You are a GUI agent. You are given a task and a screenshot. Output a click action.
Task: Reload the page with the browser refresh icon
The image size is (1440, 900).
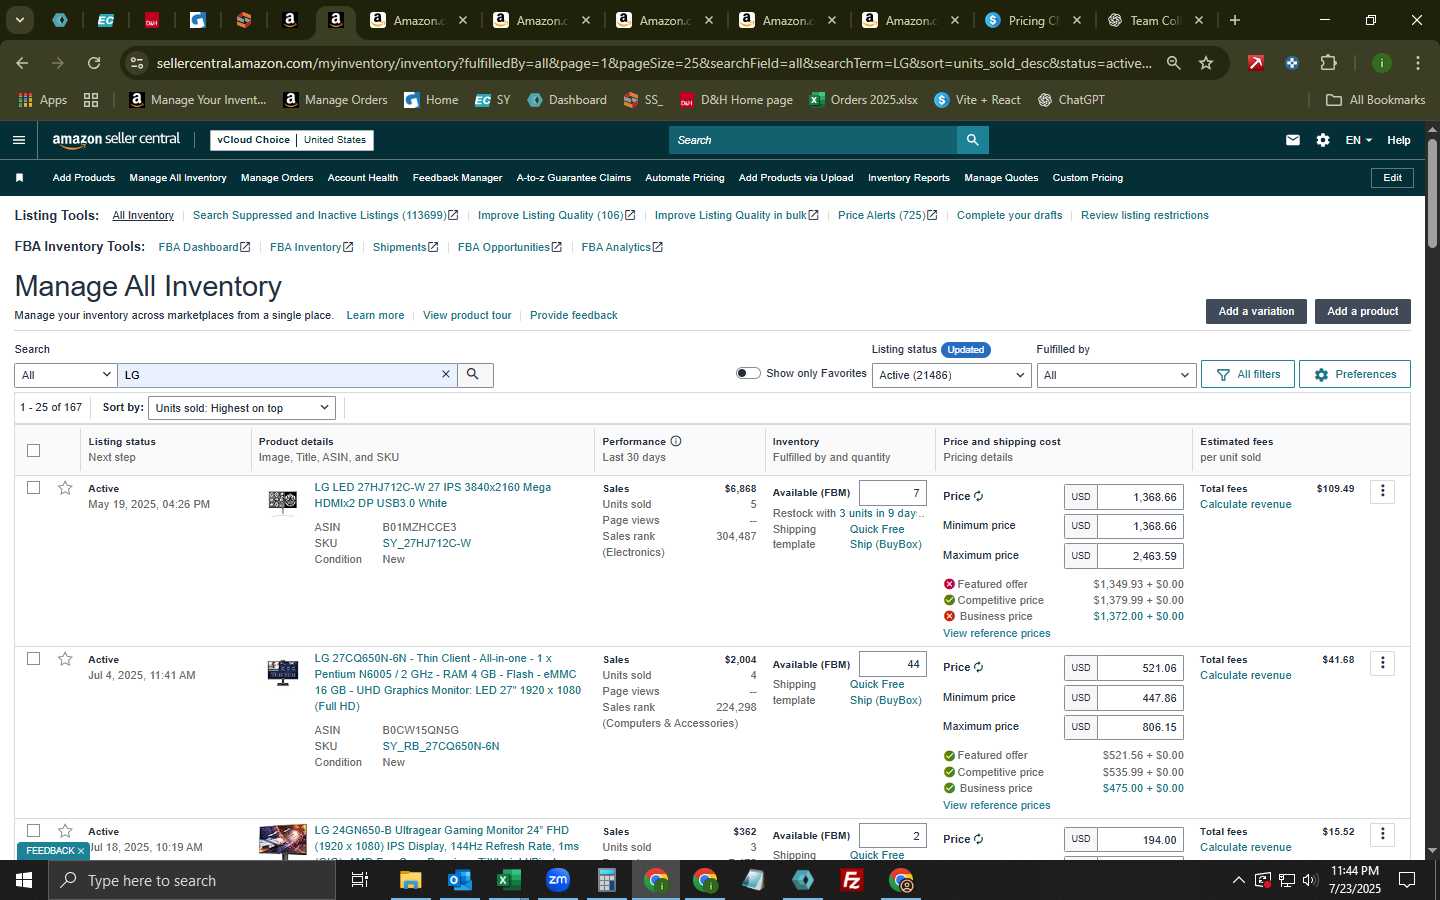[94, 63]
